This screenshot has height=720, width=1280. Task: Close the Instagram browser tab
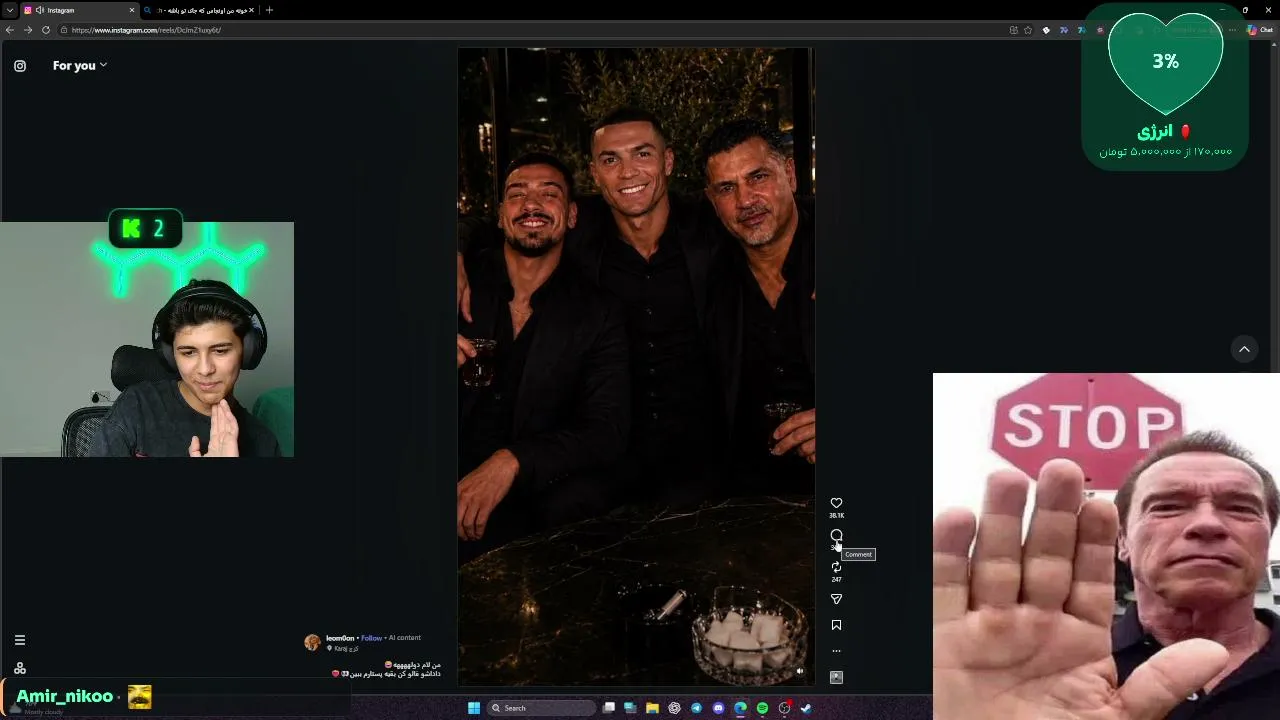click(x=131, y=10)
